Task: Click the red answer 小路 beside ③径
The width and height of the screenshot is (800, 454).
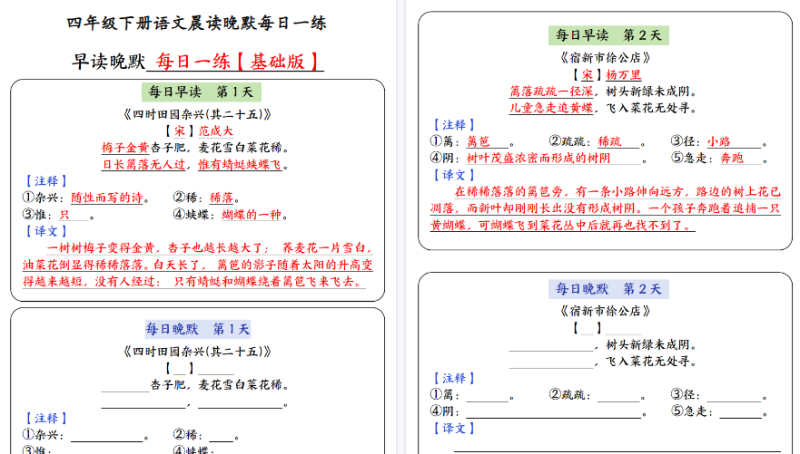Action: 719,141
